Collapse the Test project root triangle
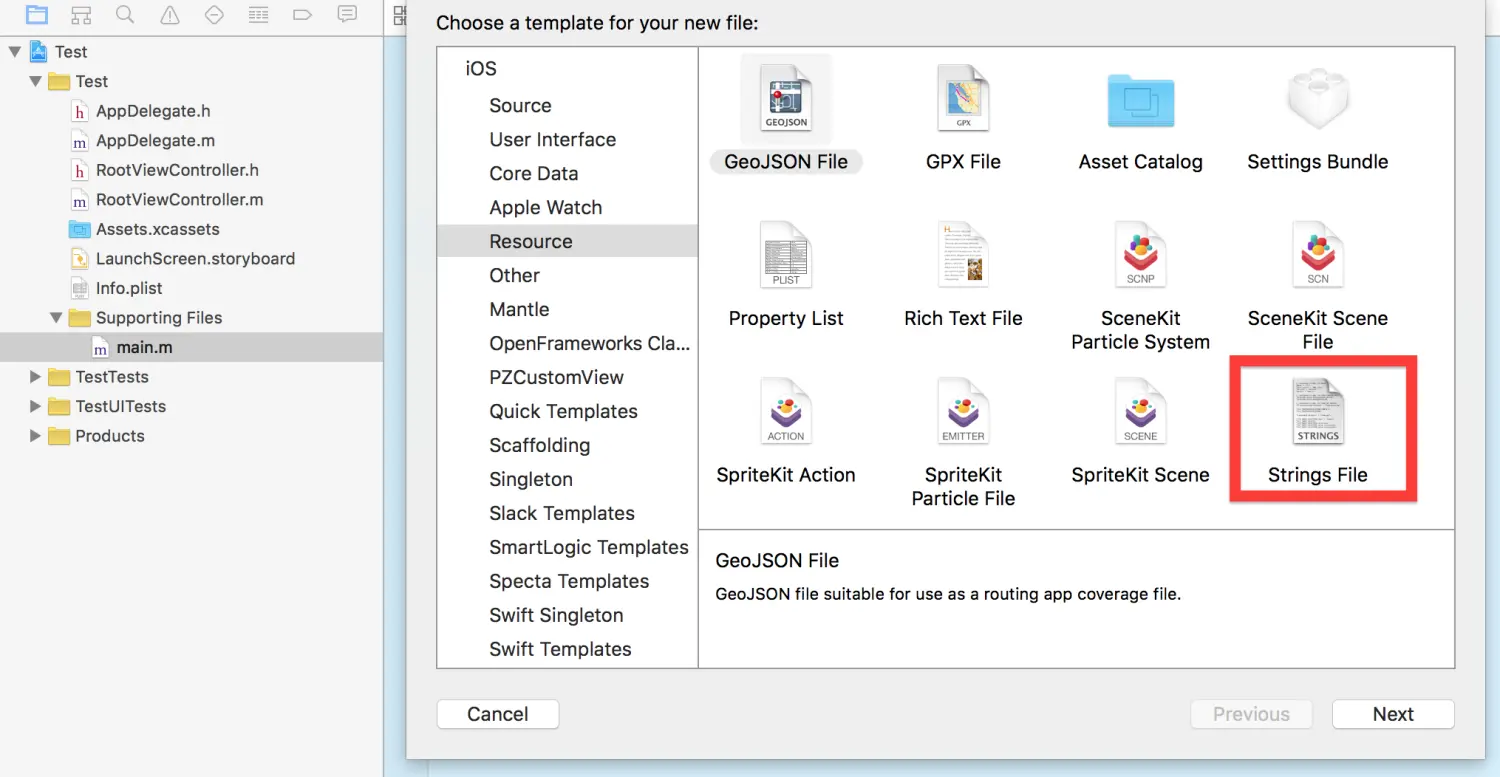 point(14,51)
